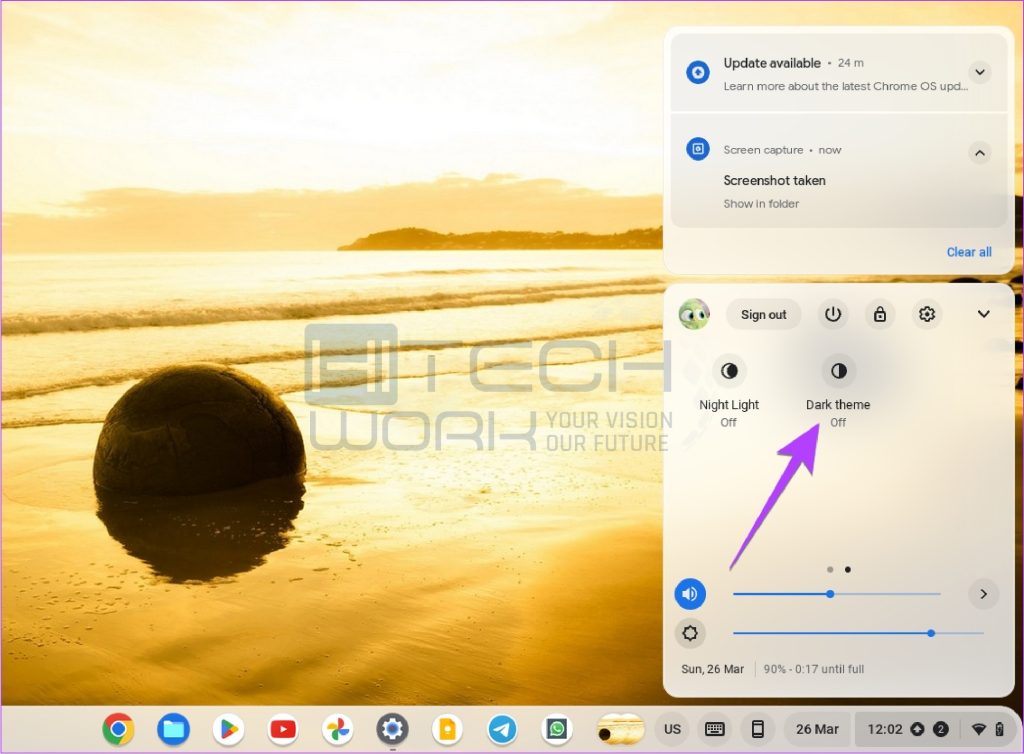Click the 12:02 clock in status tray
Viewport: 1024px width, 754px height.
pyautogui.click(x=884, y=729)
